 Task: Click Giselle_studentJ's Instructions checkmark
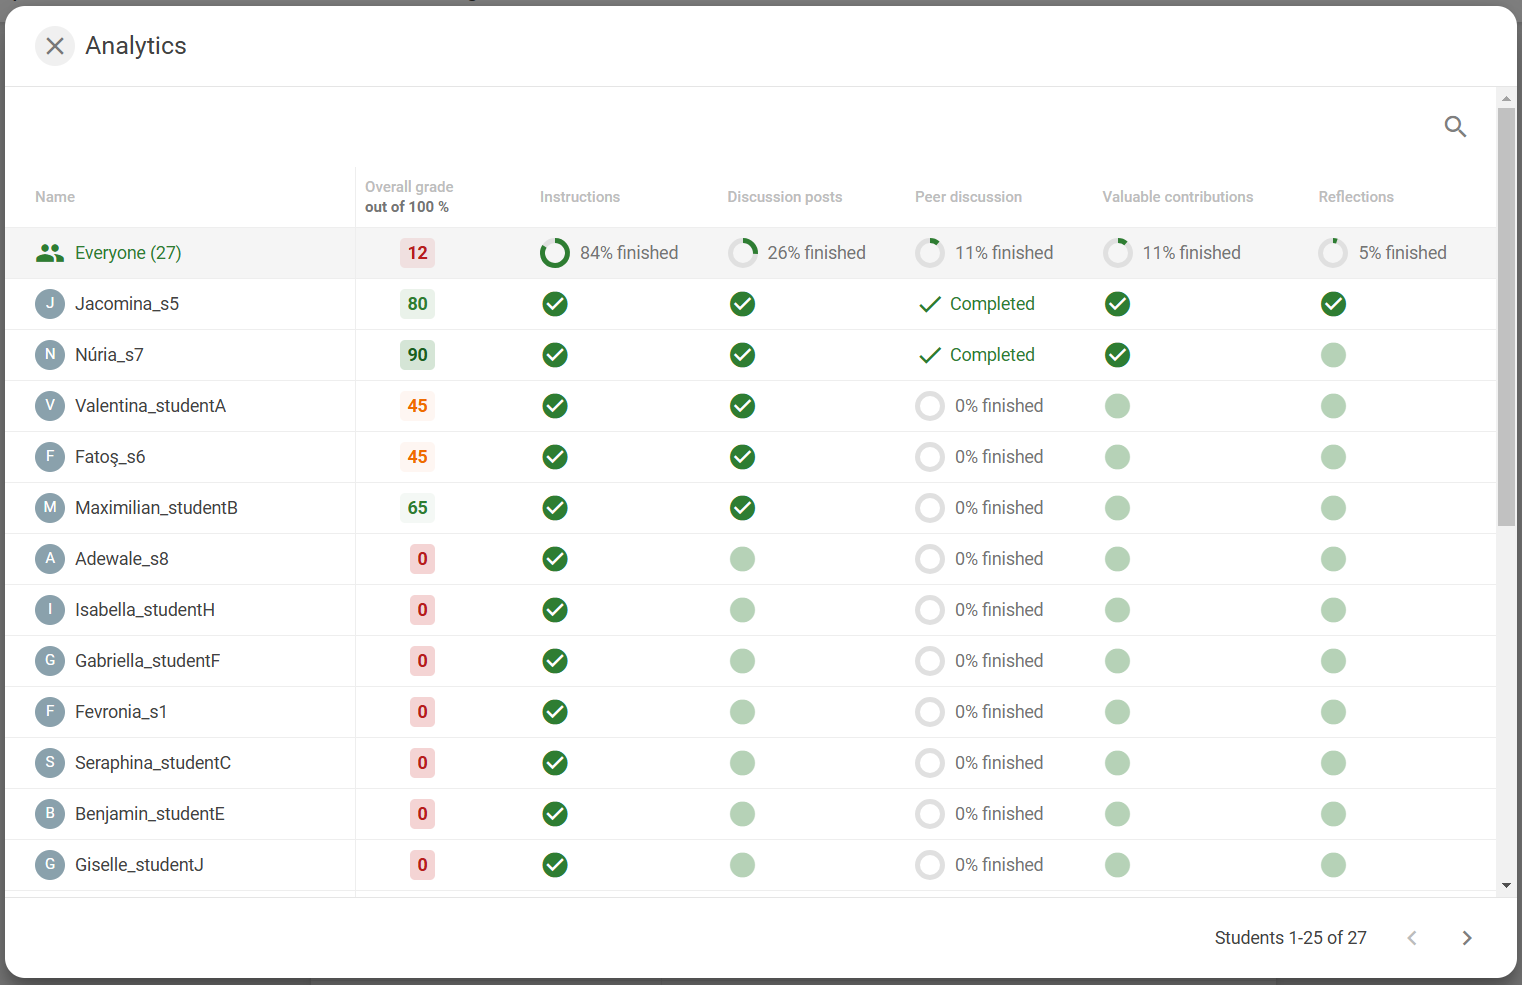pos(555,865)
